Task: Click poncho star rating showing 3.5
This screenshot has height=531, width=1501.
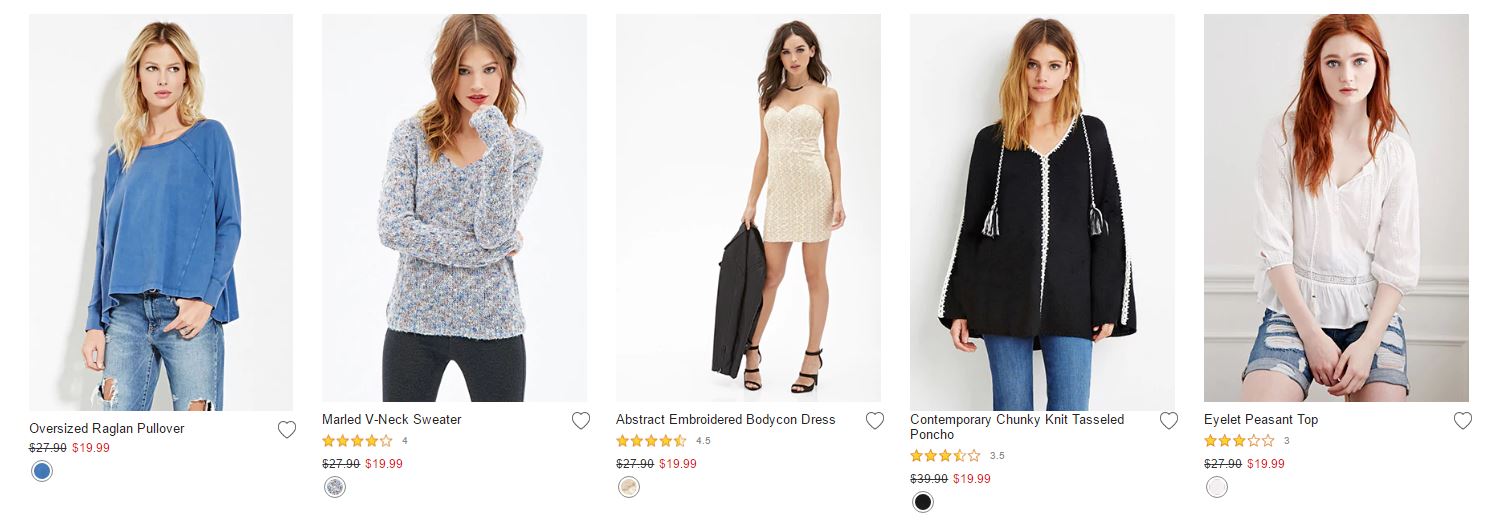Action: pyautogui.click(x=945, y=456)
